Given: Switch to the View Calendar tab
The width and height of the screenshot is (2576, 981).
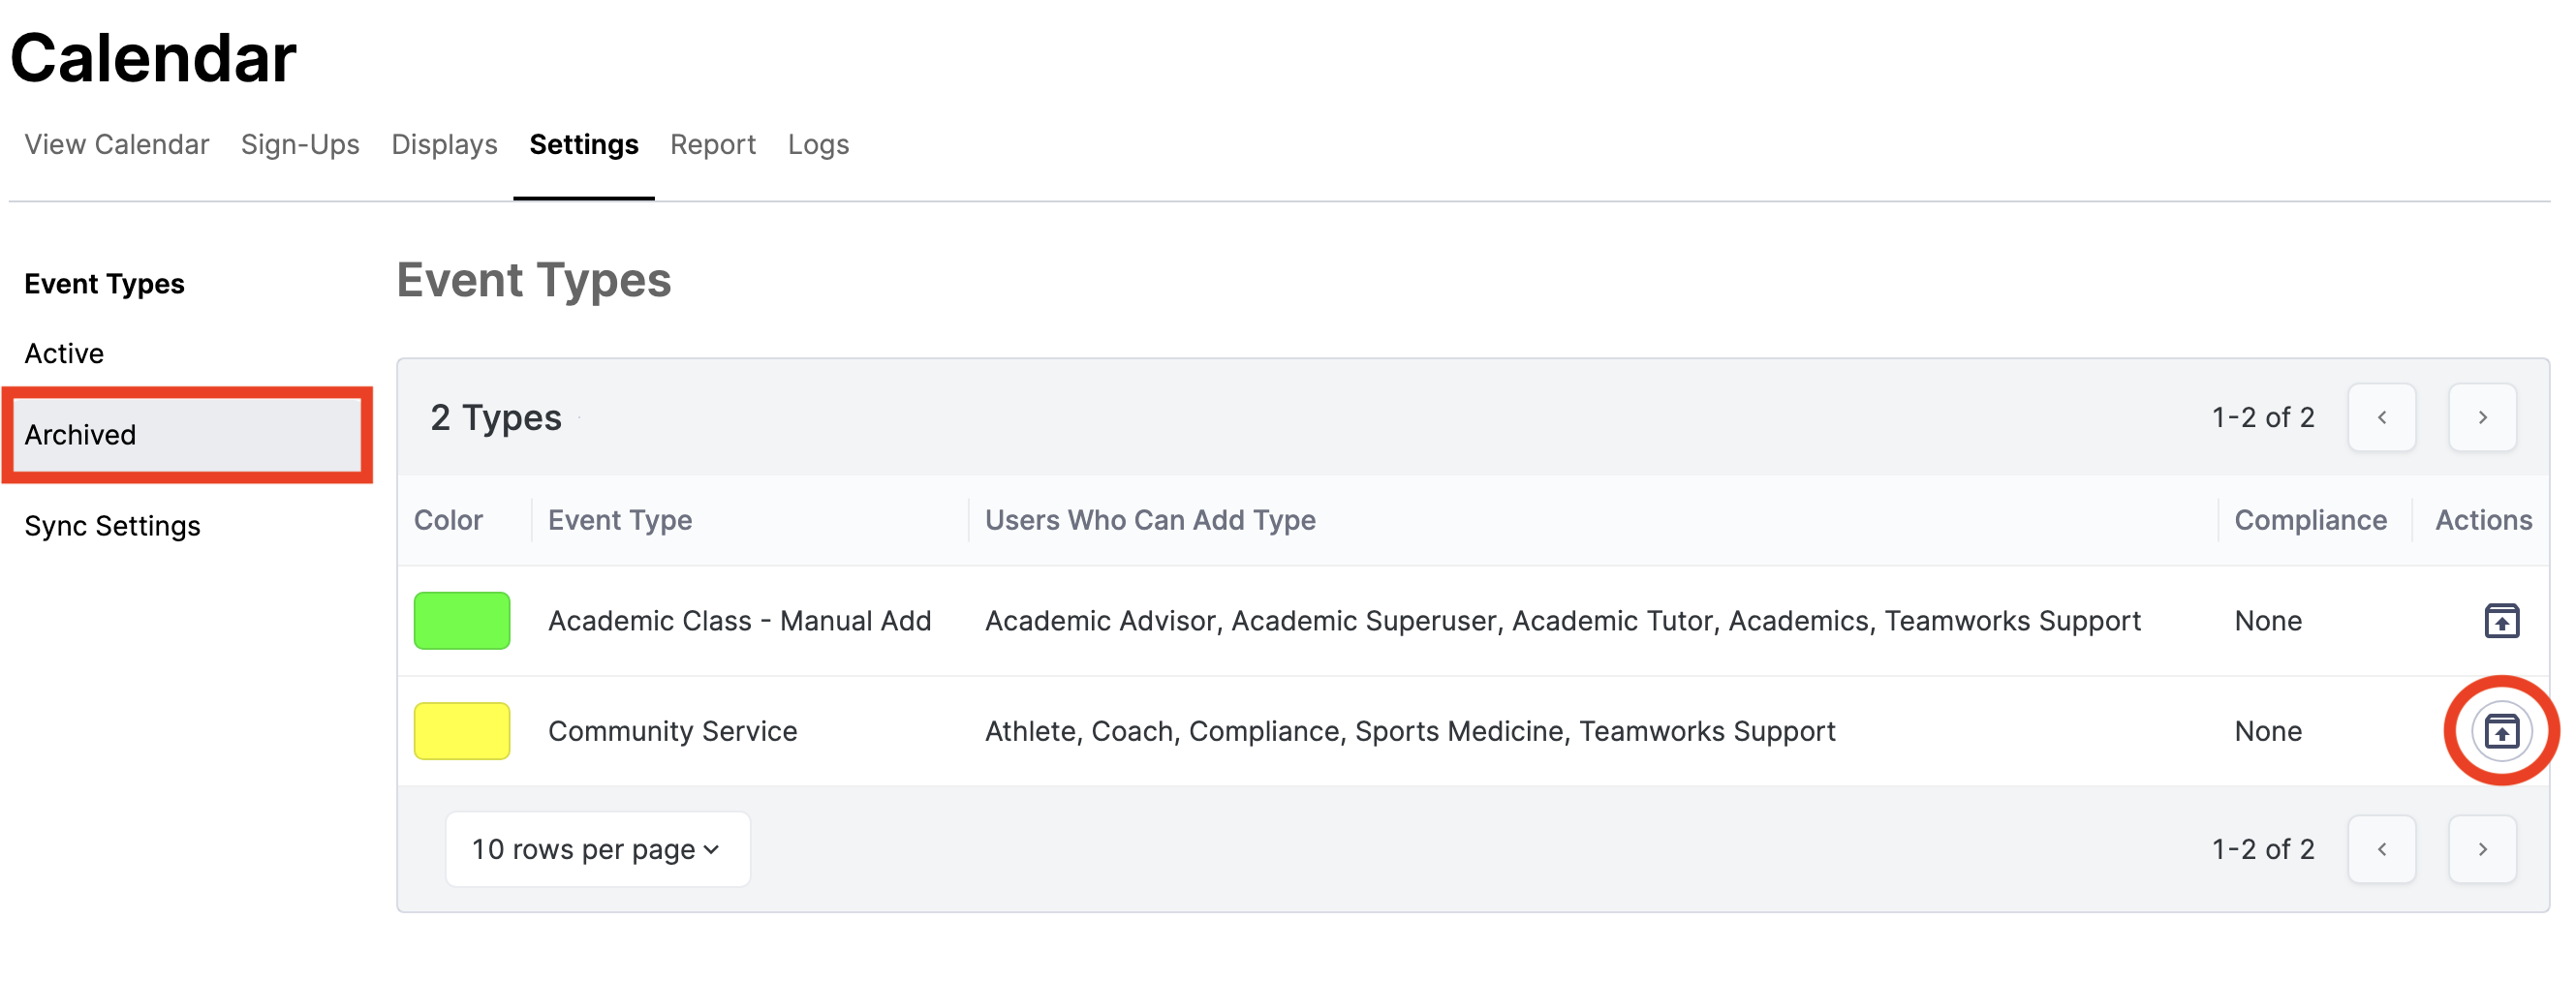Looking at the screenshot, I should 117,145.
